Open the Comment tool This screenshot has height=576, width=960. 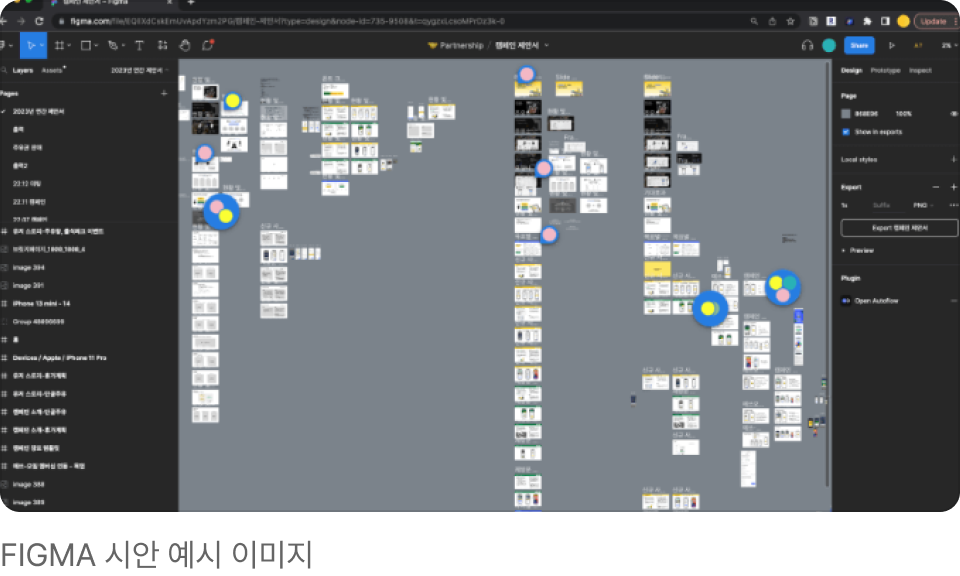coord(208,45)
